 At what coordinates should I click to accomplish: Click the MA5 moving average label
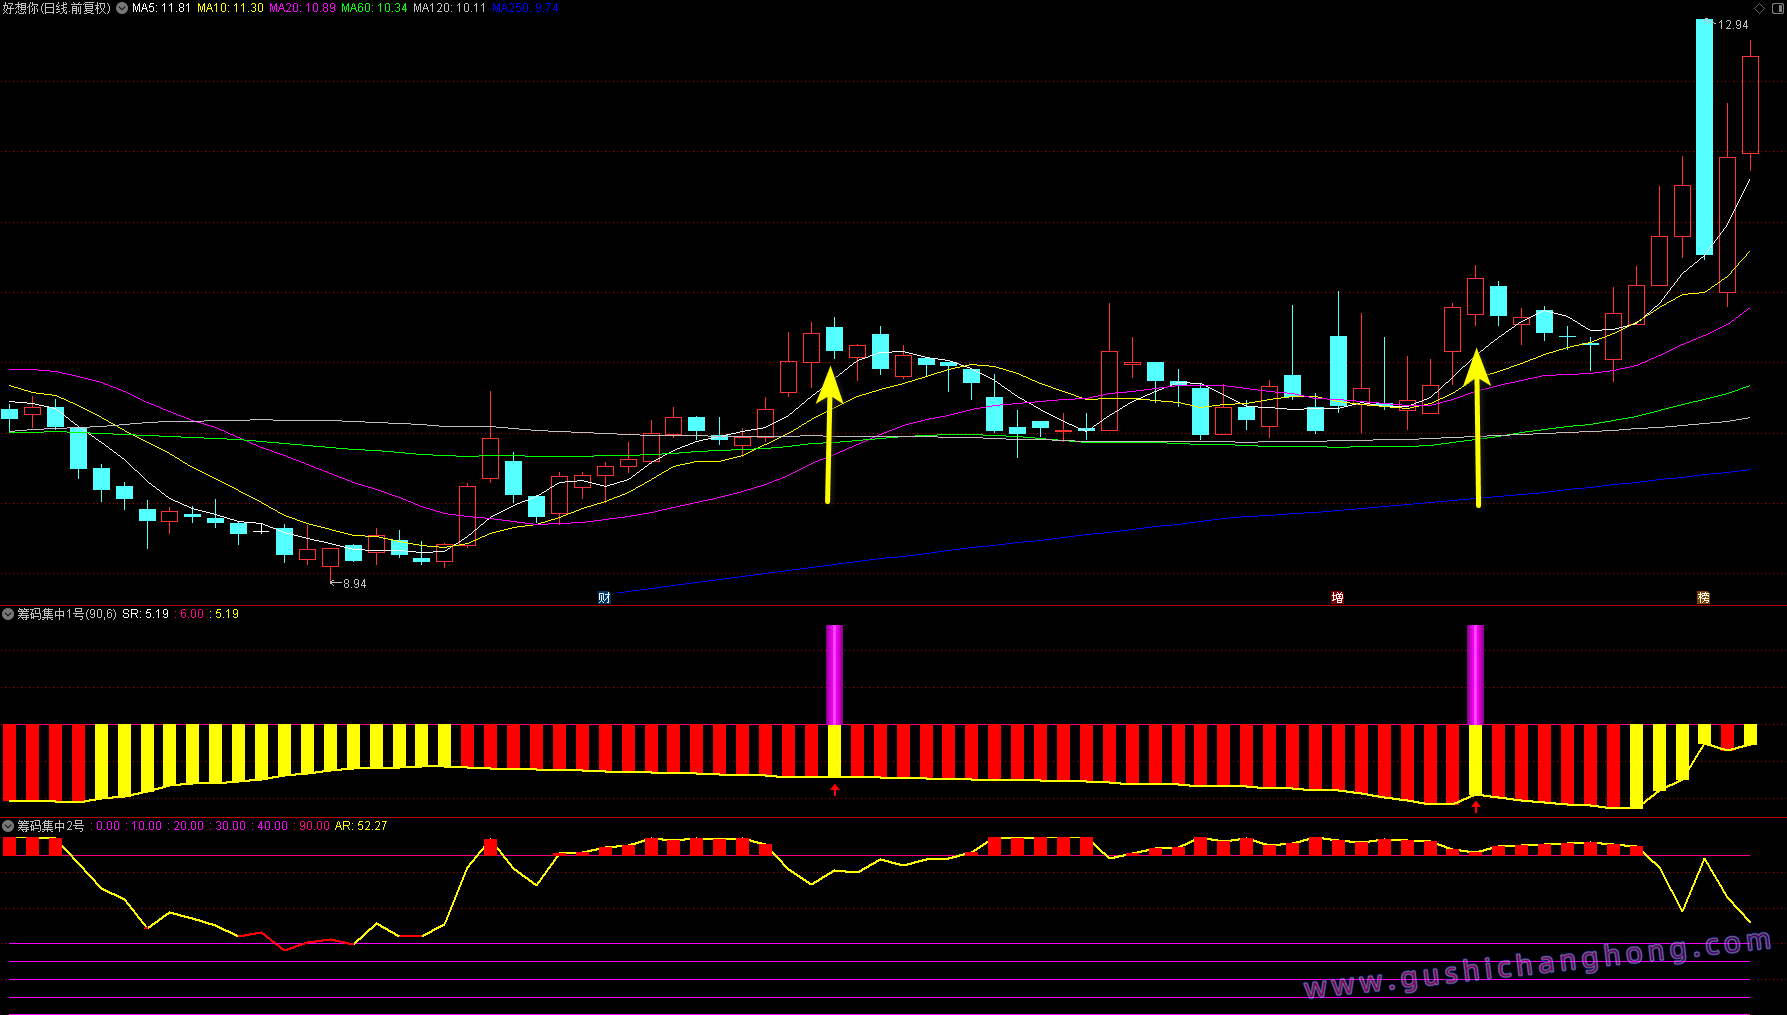coord(161,8)
